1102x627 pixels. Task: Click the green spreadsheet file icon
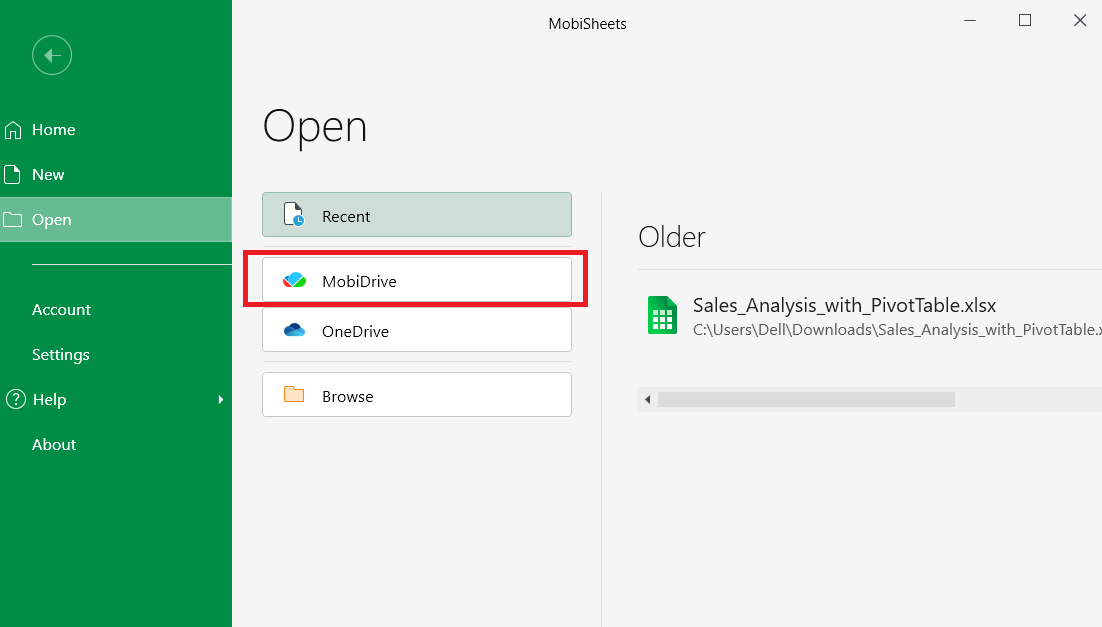click(662, 315)
